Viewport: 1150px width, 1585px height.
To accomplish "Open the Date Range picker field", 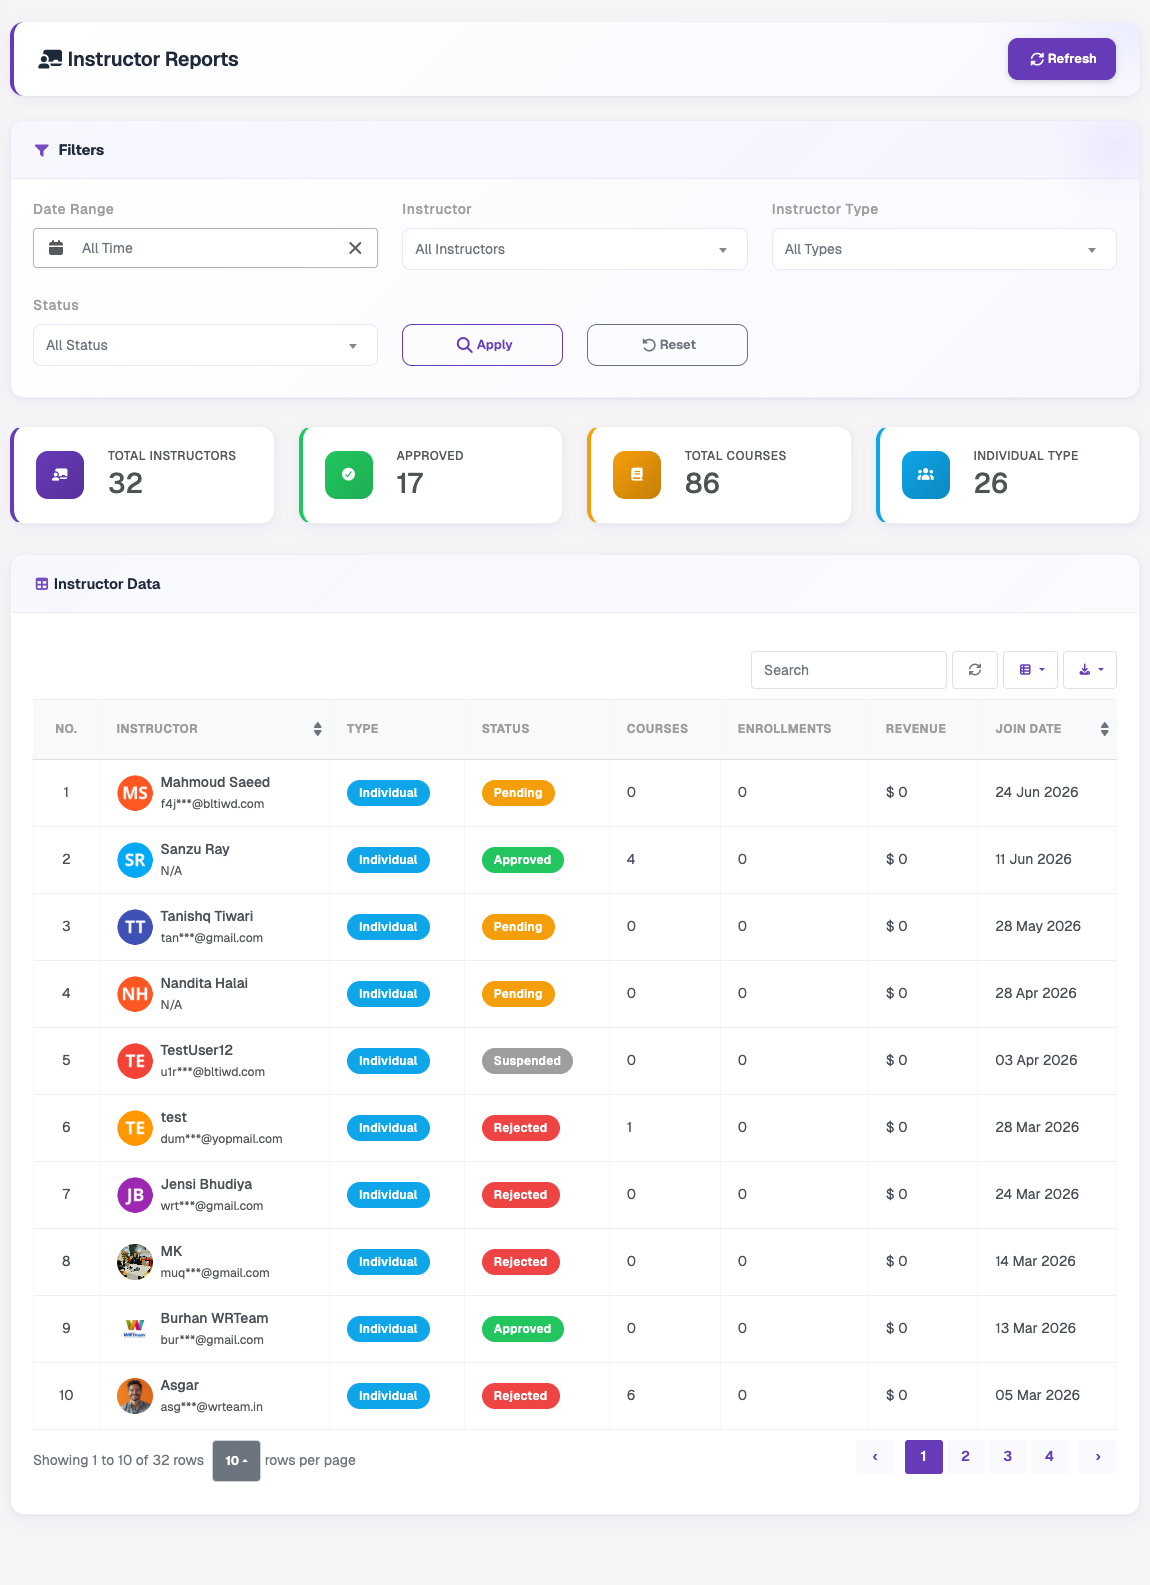I will [x=205, y=248].
